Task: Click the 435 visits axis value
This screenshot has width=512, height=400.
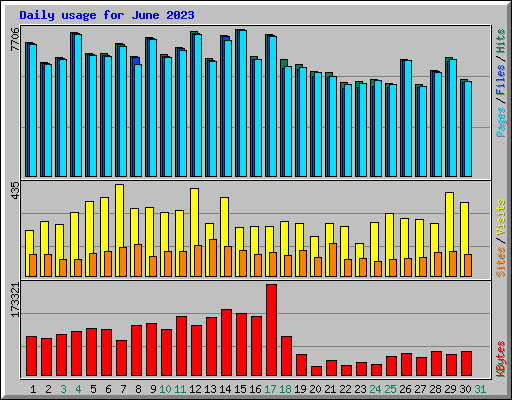Action: [x=15, y=191]
